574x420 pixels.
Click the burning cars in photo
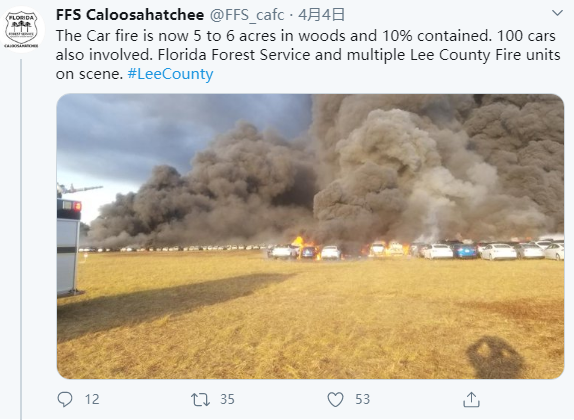[339, 250]
